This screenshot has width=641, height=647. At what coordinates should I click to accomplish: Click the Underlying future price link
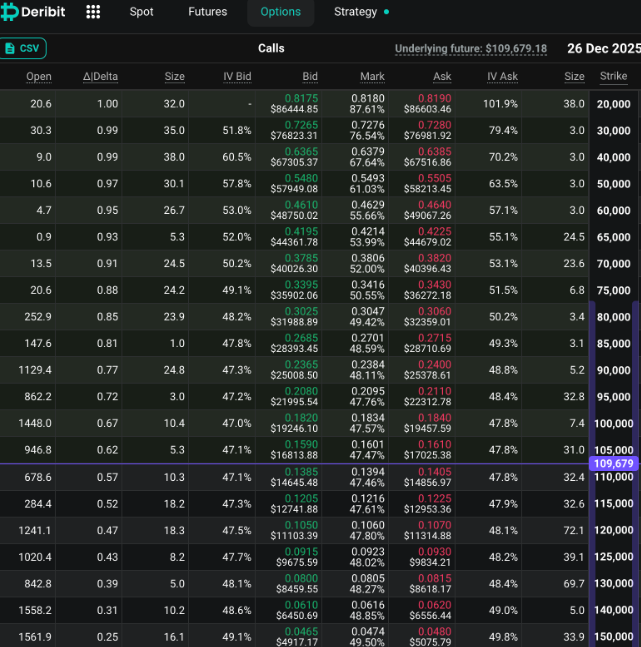pyautogui.click(x=471, y=49)
